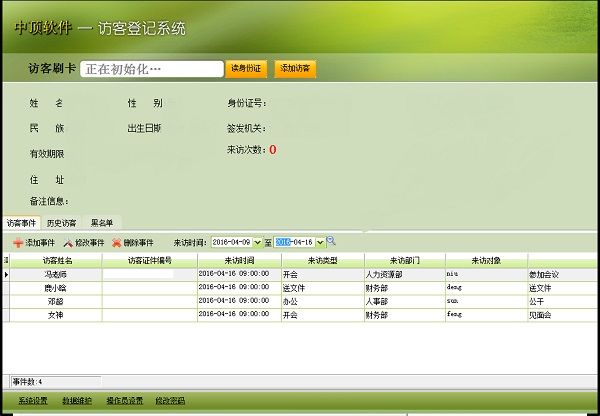Select the visitor row 冯老师
The image size is (600, 416).
[56, 274]
